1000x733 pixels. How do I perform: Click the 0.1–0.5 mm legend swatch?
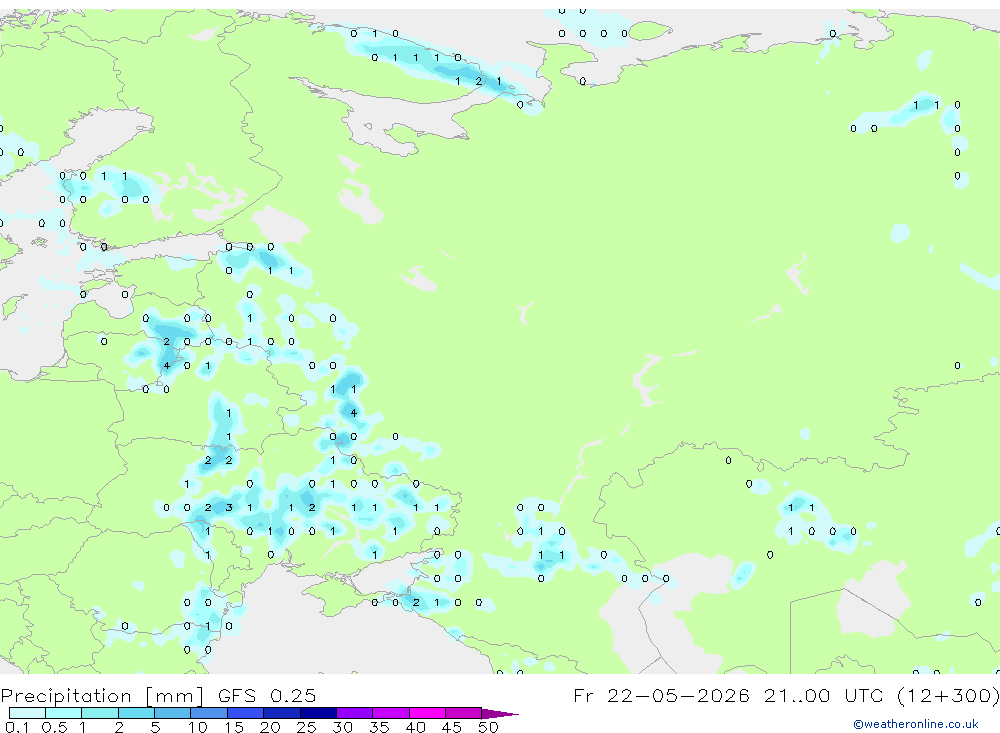(27, 713)
